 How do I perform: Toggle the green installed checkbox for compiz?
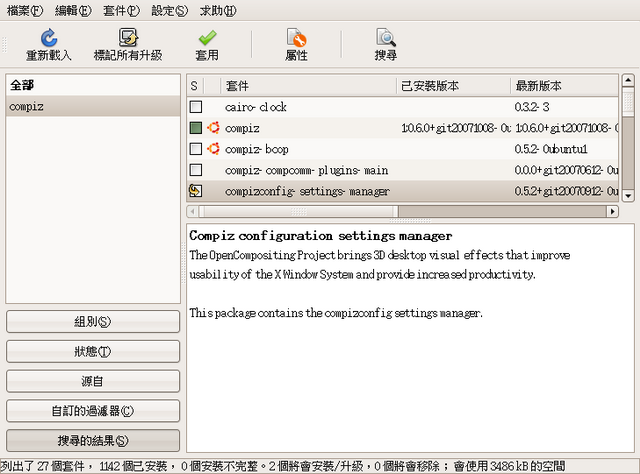196,128
